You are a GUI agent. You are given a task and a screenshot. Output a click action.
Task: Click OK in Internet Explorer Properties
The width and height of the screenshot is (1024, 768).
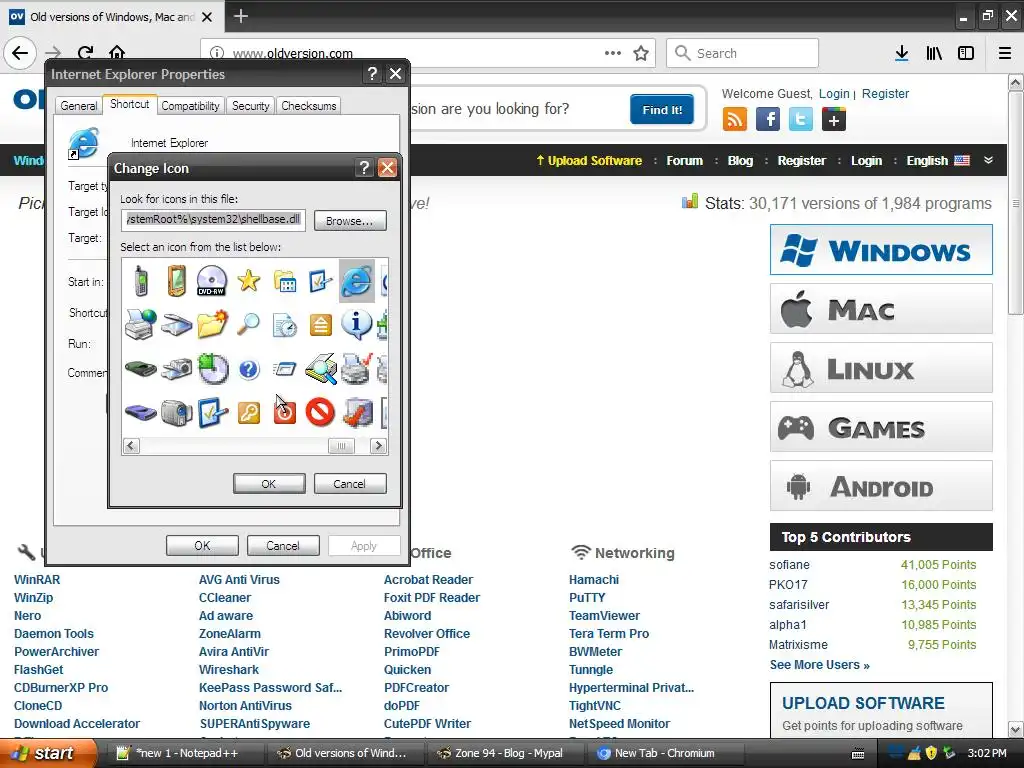pos(202,546)
